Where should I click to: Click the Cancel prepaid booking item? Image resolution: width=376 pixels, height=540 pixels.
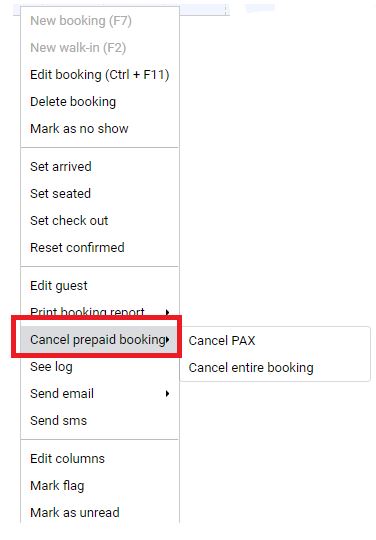tap(100, 340)
